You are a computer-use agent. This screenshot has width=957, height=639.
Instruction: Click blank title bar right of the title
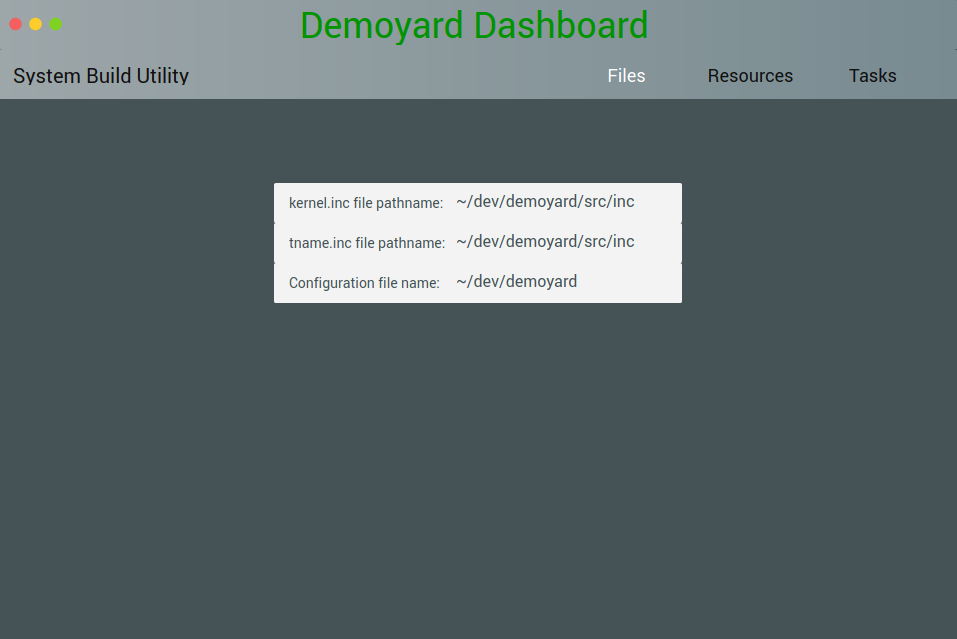tap(800, 25)
